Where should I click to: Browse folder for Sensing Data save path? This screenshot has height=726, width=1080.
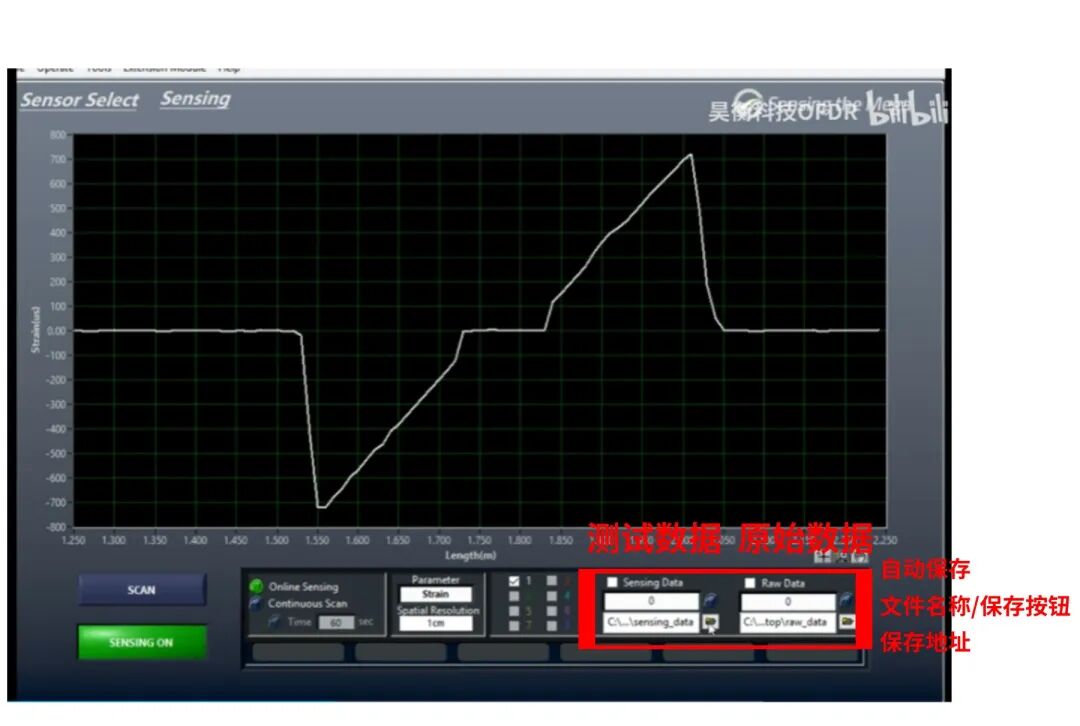[711, 622]
